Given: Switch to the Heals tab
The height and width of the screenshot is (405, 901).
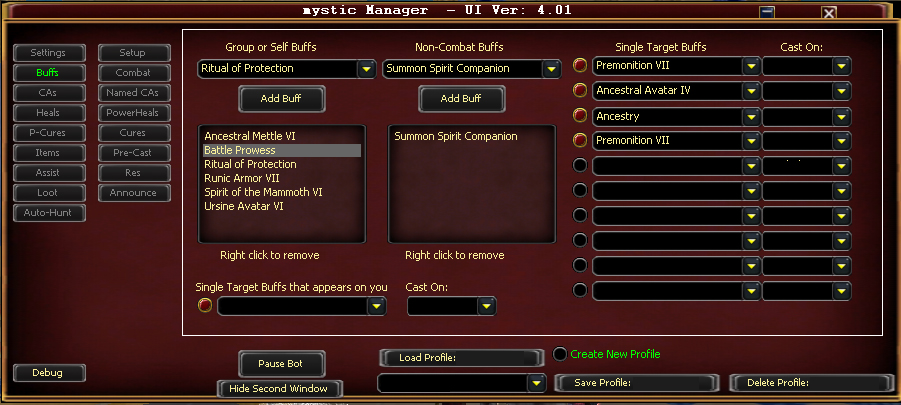Looking at the screenshot, I should click(x=49, y=113).
